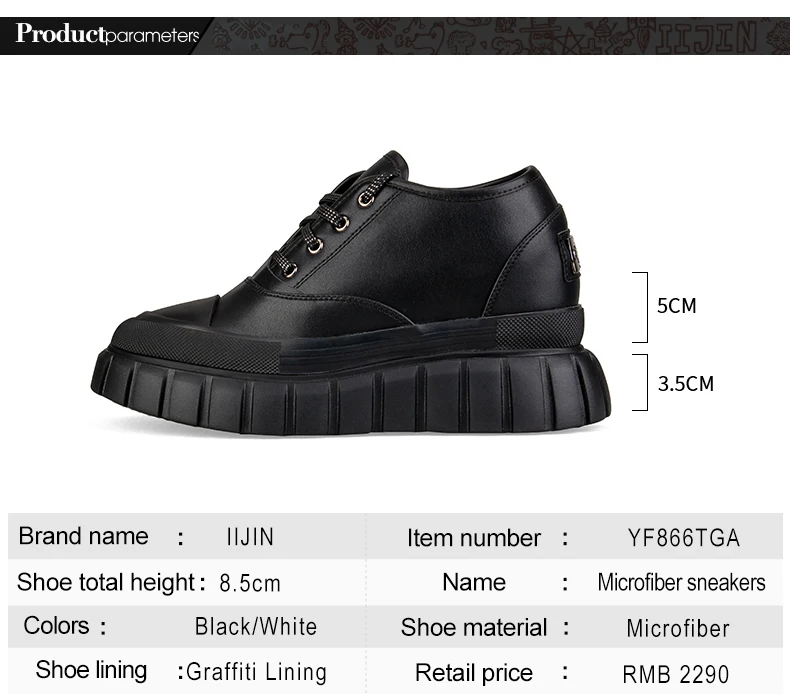790x694 pixels.
Task: Click the upper bracket beside 5CM
Action: pos(641,307)
